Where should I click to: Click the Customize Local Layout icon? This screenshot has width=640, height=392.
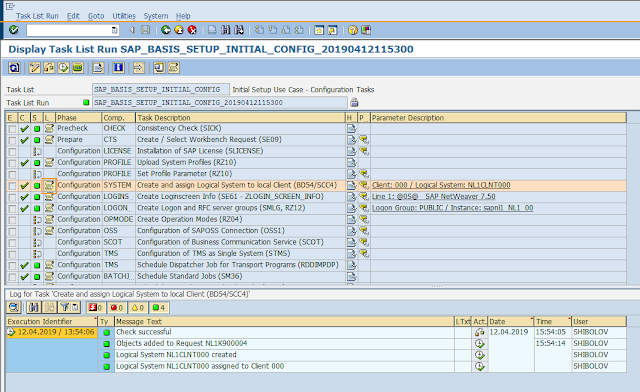366,30
